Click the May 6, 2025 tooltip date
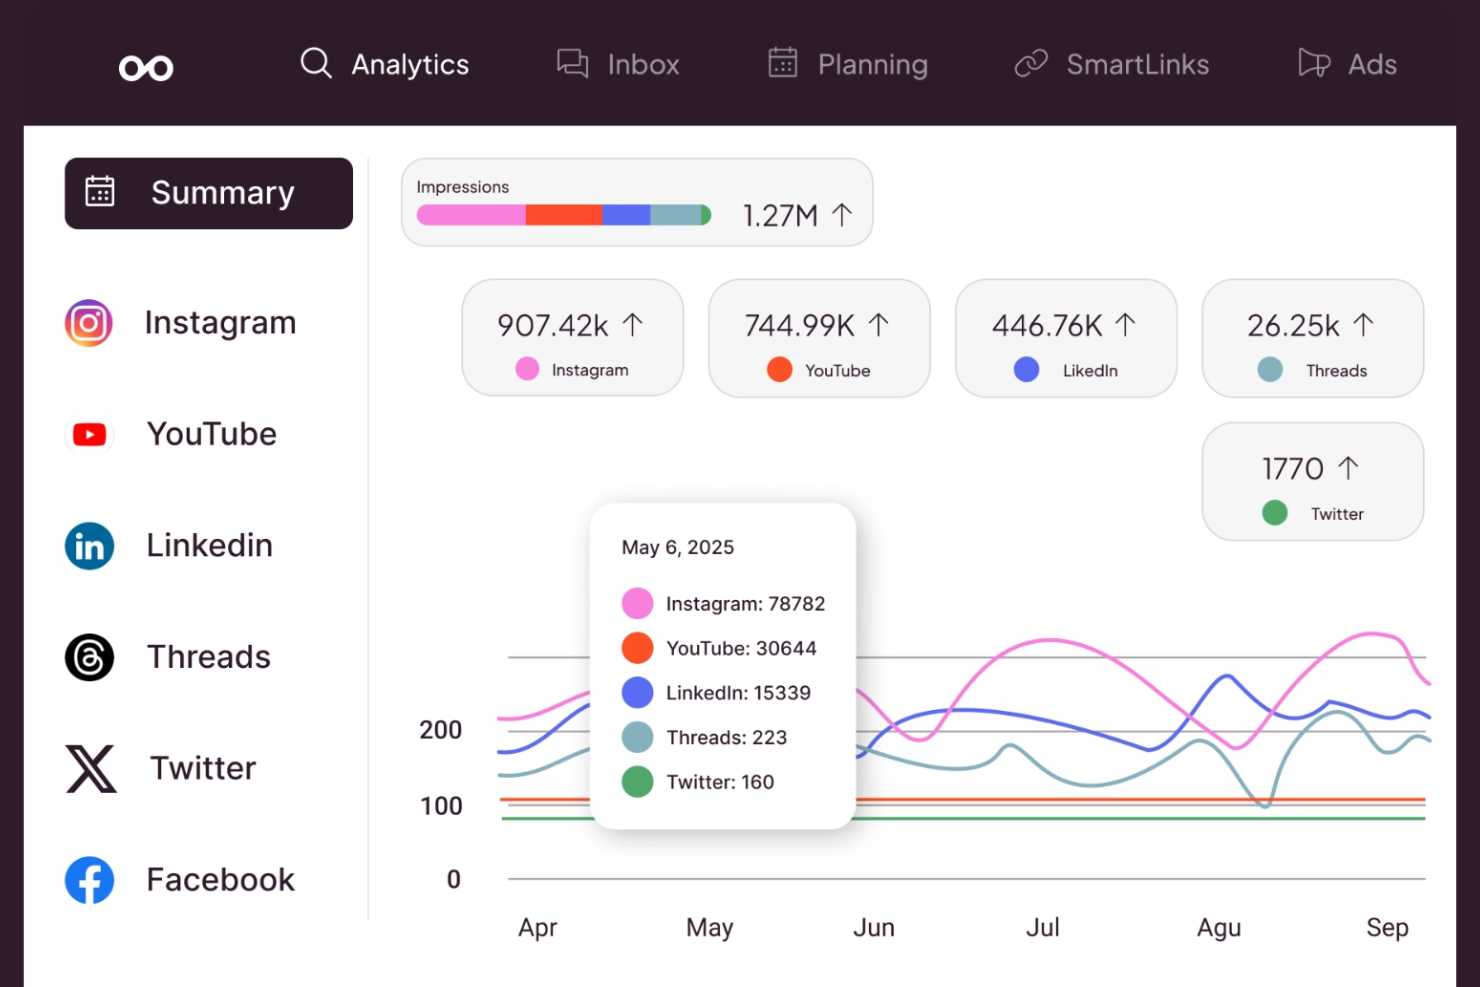Screen dimensions: 1480x987 (x=678, y=547)
